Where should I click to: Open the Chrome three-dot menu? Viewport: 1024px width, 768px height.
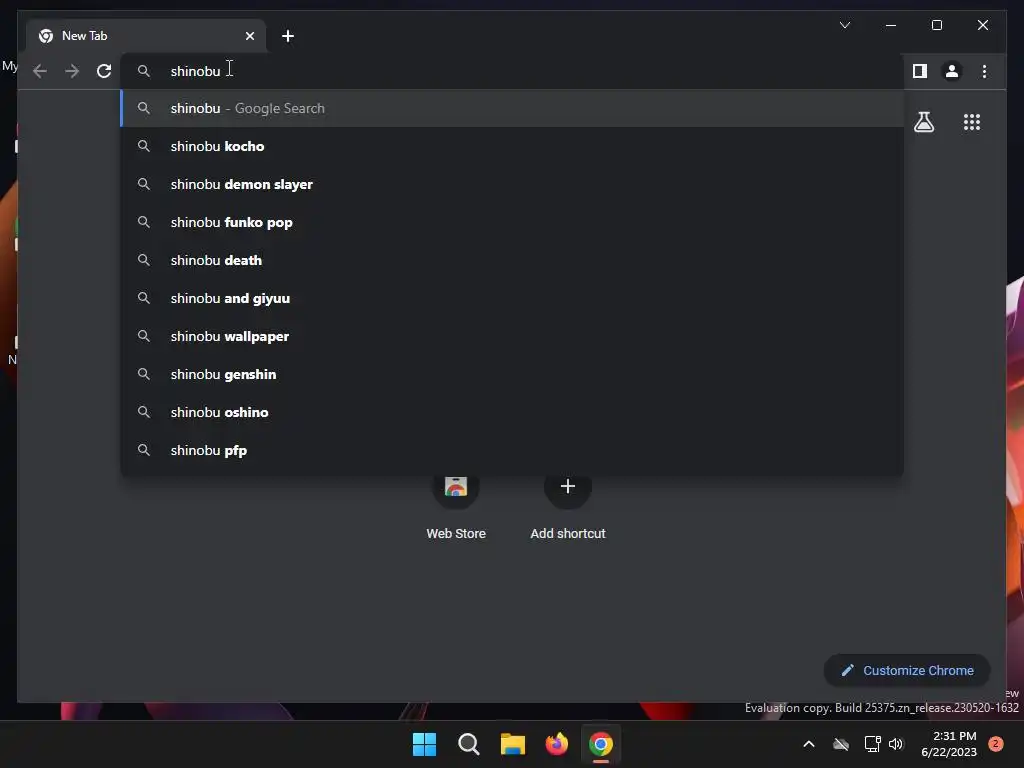point(984,71)
